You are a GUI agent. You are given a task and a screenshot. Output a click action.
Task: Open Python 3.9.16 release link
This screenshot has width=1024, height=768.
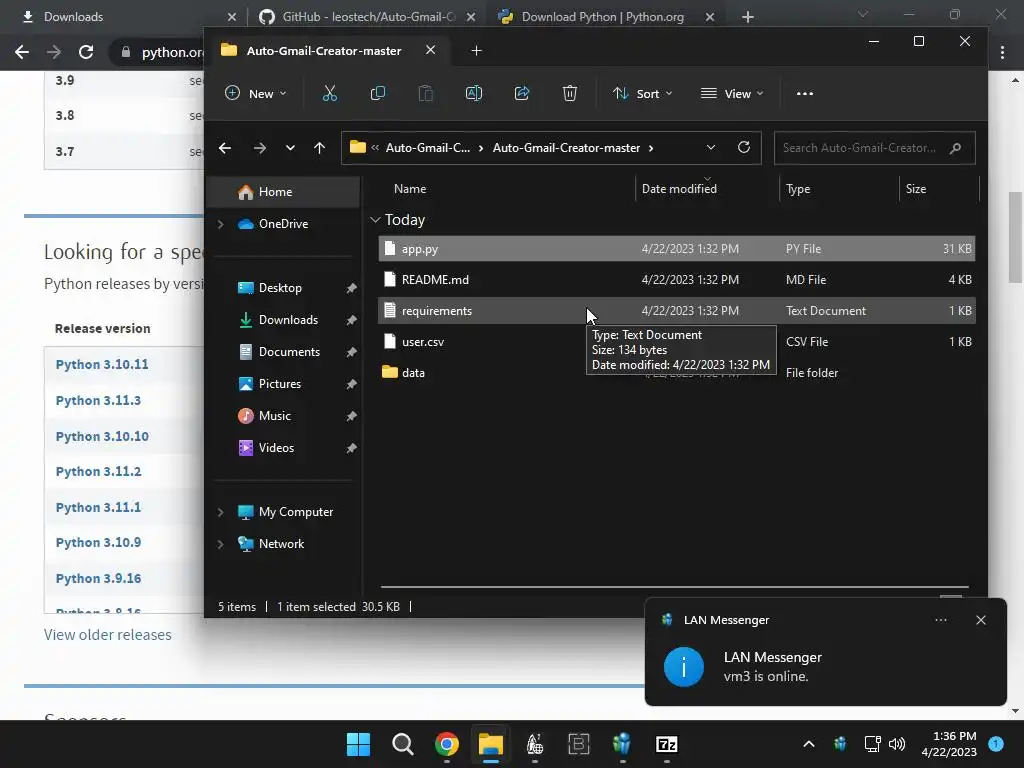[98, 579]
